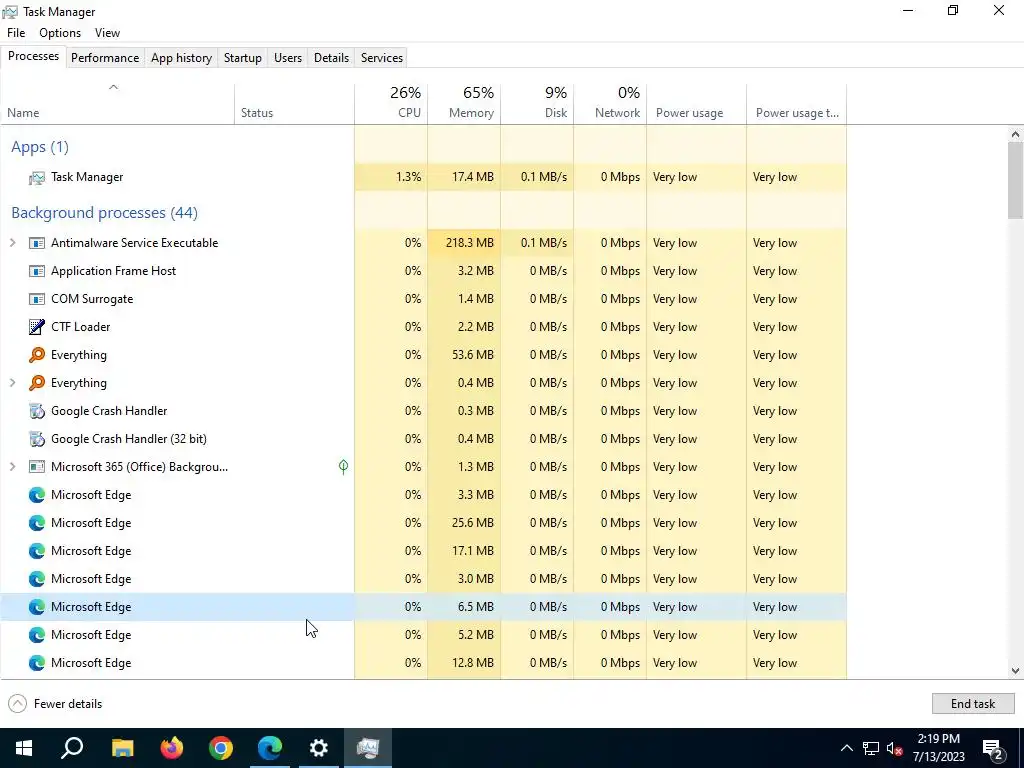
Task: Click the Edge icon on the 5.2 MB row
Action: tap(37, 635)
